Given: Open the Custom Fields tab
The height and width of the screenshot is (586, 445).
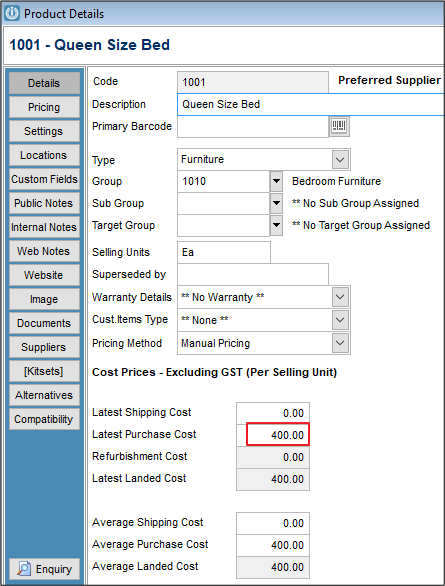Looking at the screenshot, I should (x=44, y=179).
